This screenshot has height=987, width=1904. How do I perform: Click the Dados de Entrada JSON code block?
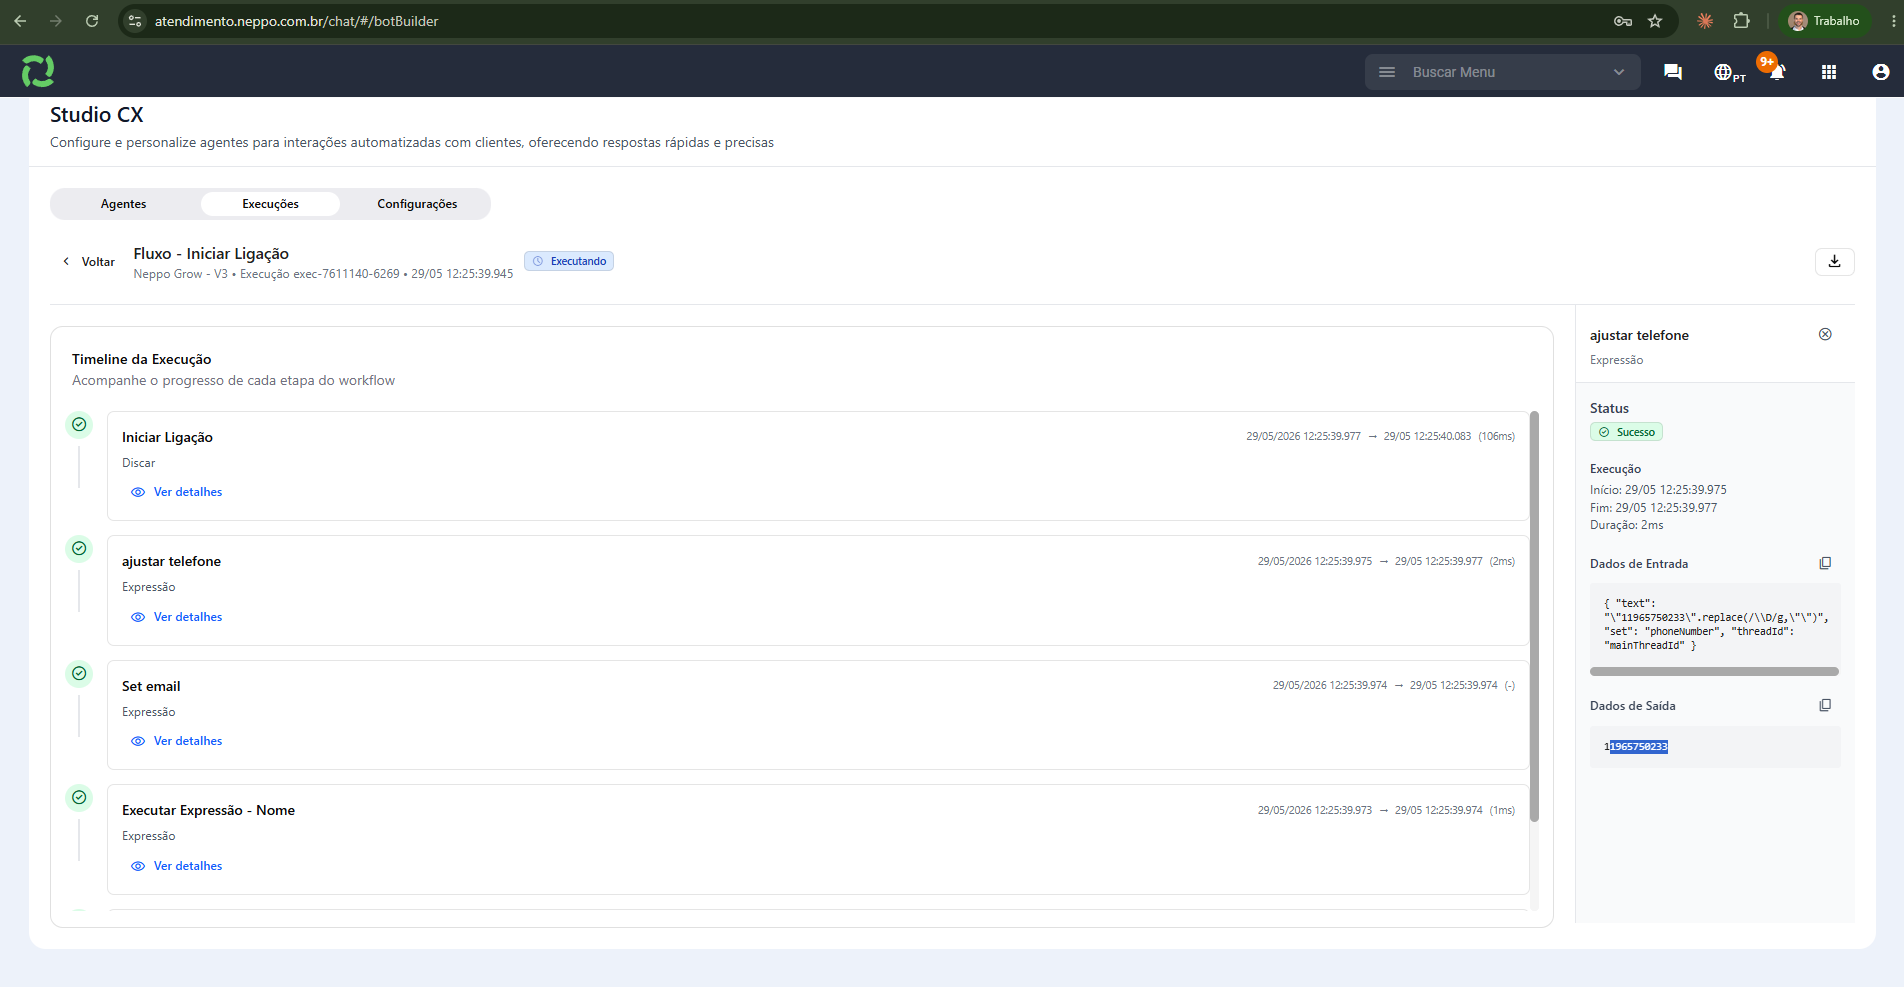[1715, 624]
